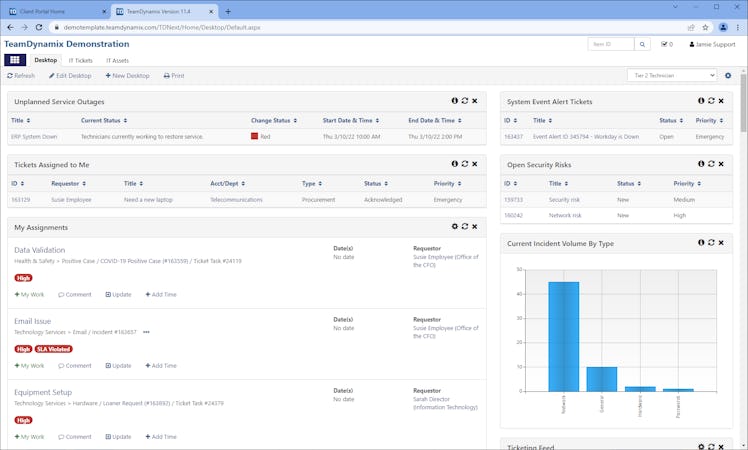
Task: Comment on the Email Issue assignment
Action: point(75,366)
